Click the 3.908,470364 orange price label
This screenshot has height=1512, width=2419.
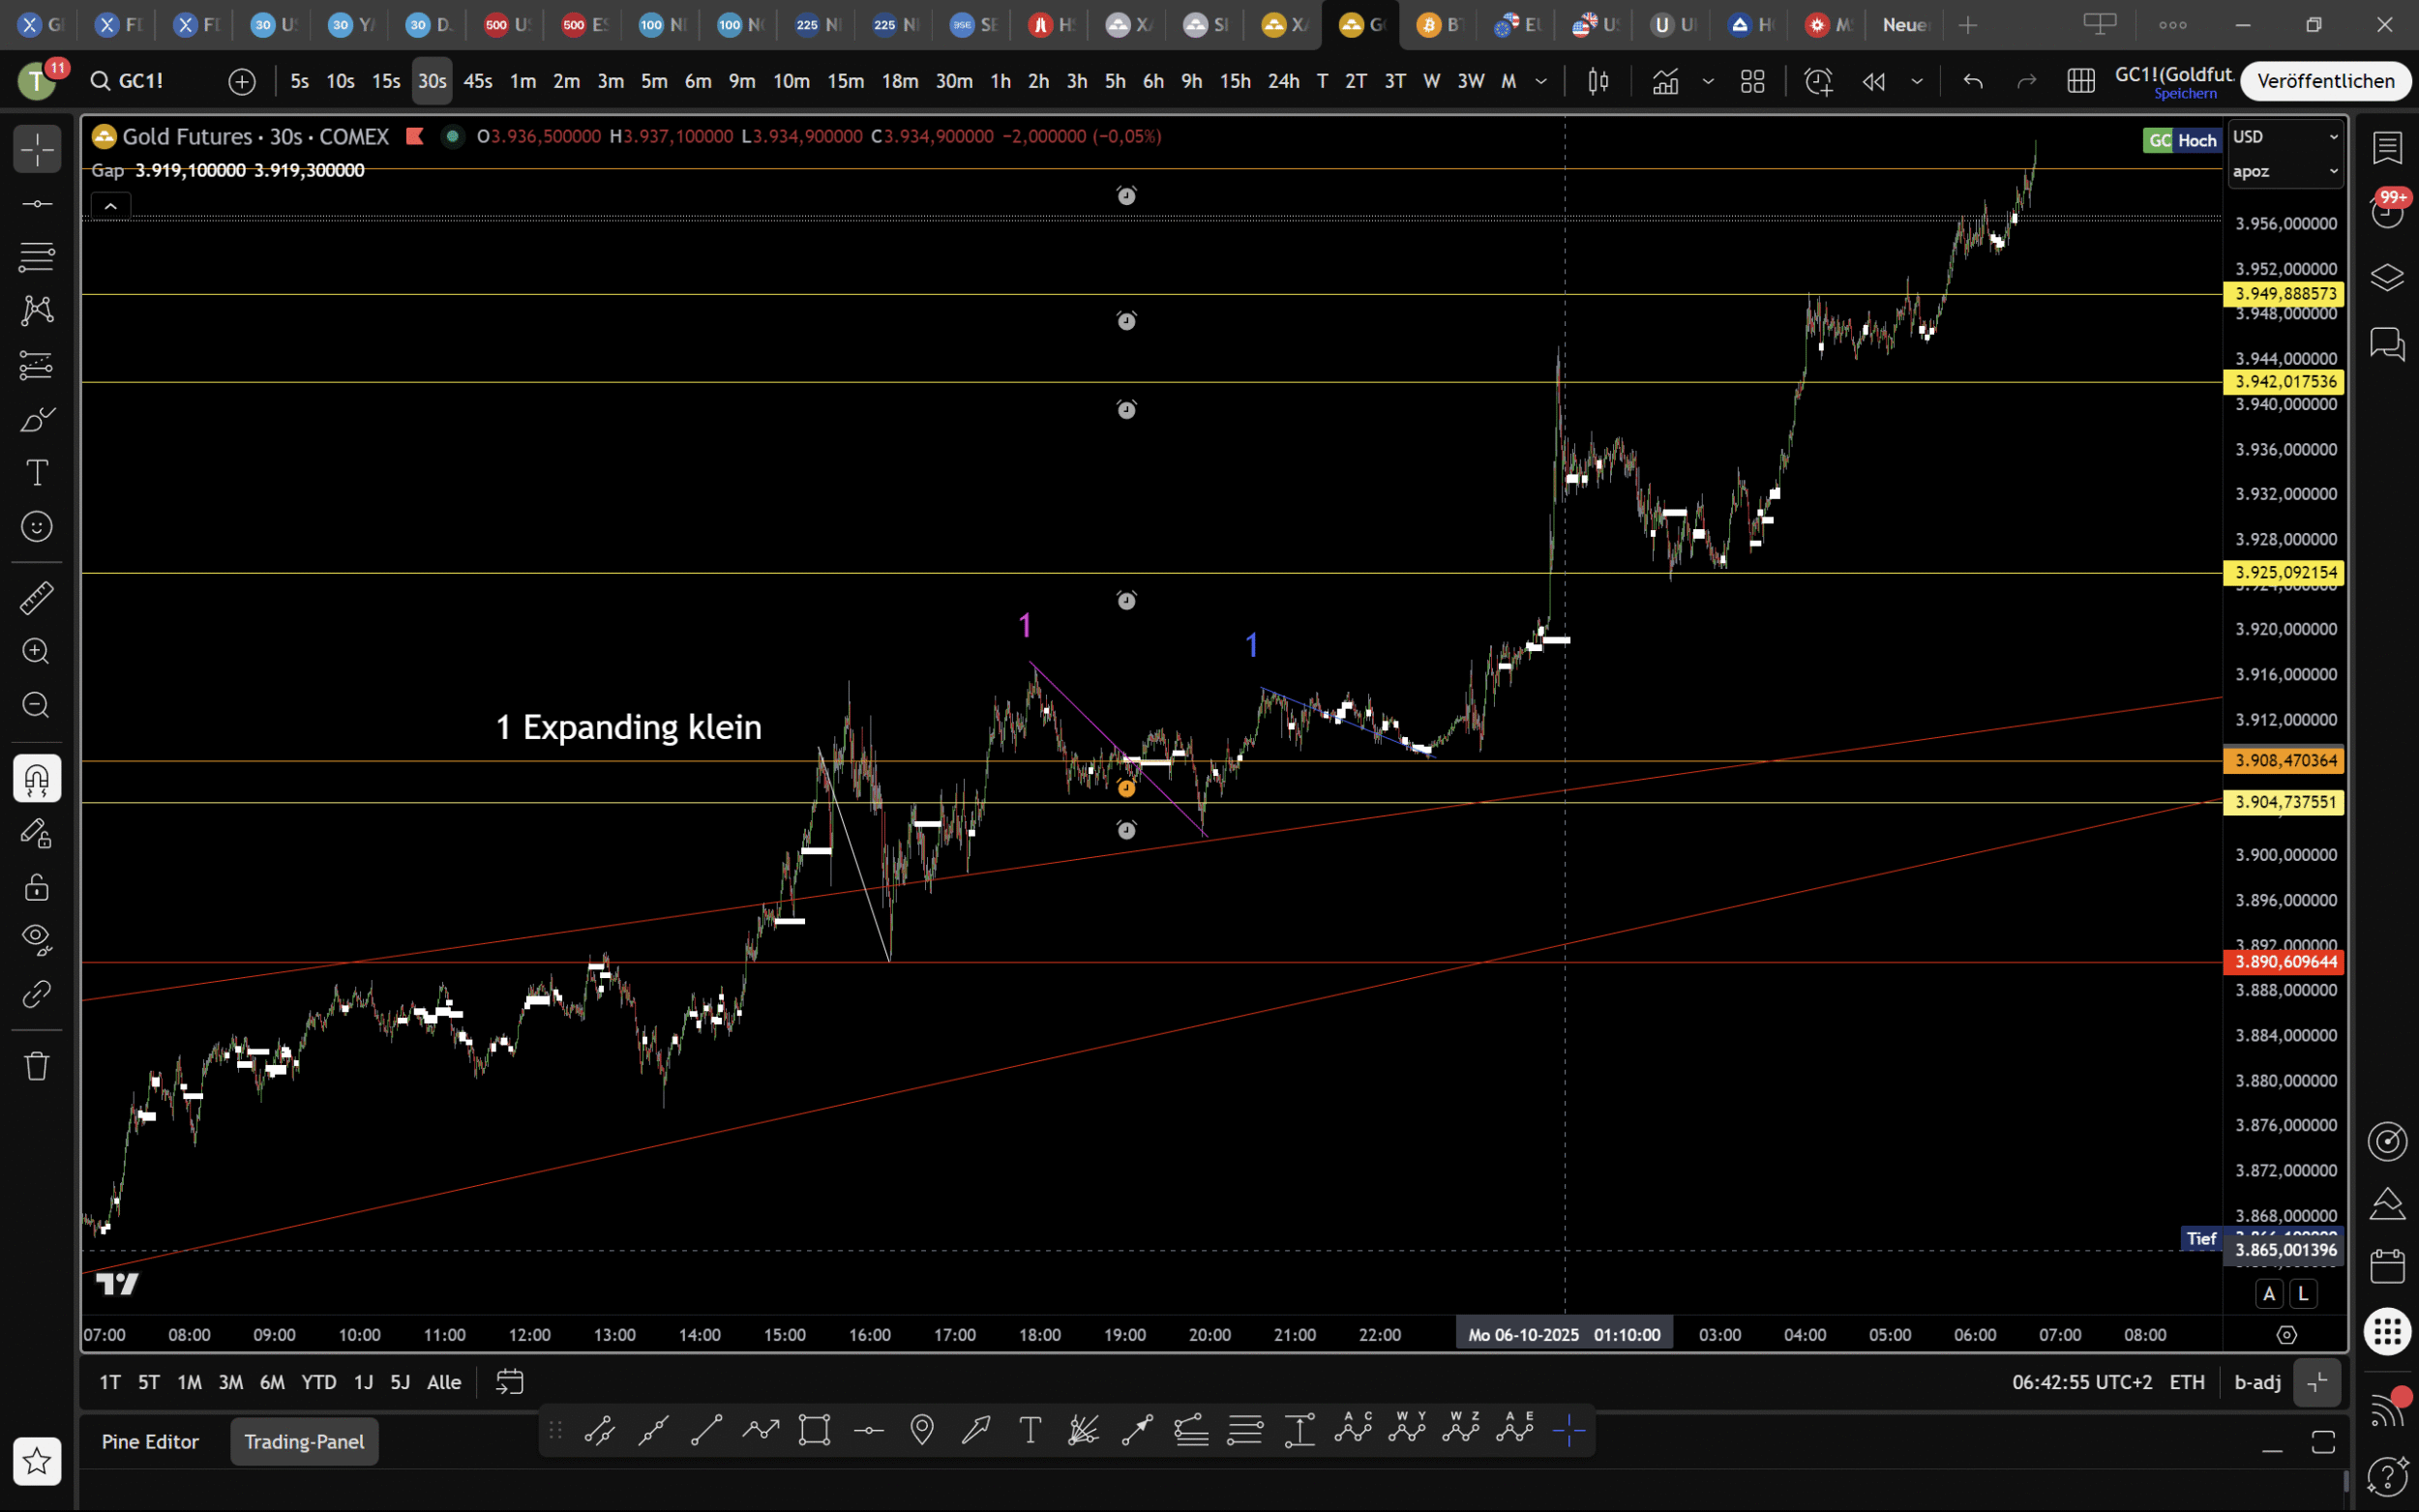(x=2285, y=761)
